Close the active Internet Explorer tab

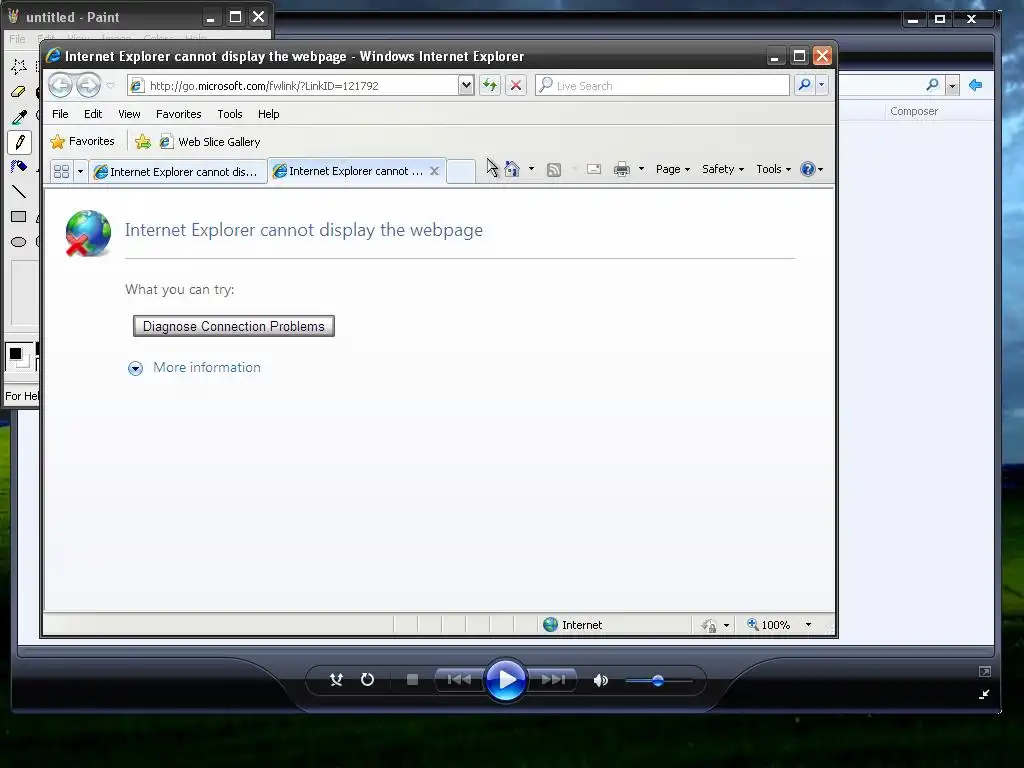click(x=434, y=171)
